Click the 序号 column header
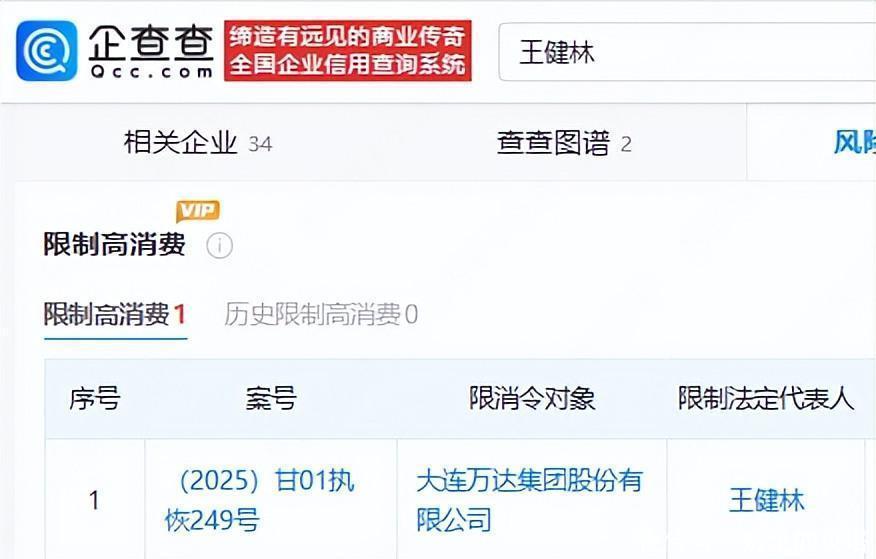The height and width of the screenshot is (559, 876). pyautogui.click(x=95, y=399)
